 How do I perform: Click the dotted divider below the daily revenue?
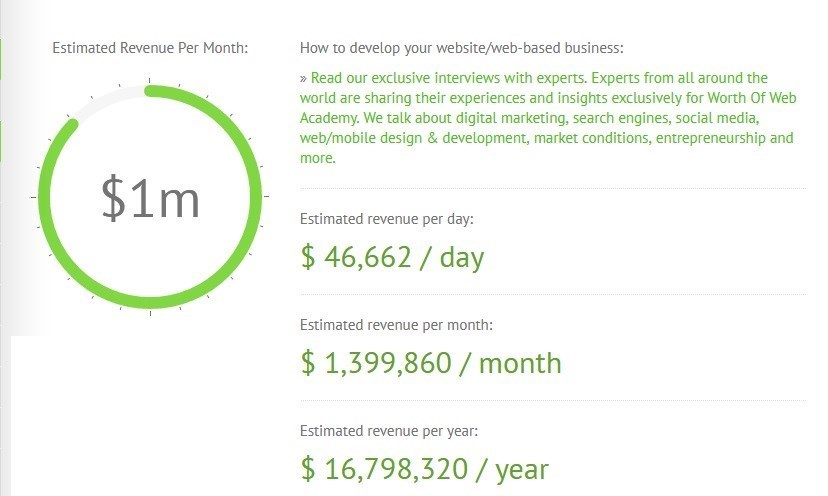point(552,294)
